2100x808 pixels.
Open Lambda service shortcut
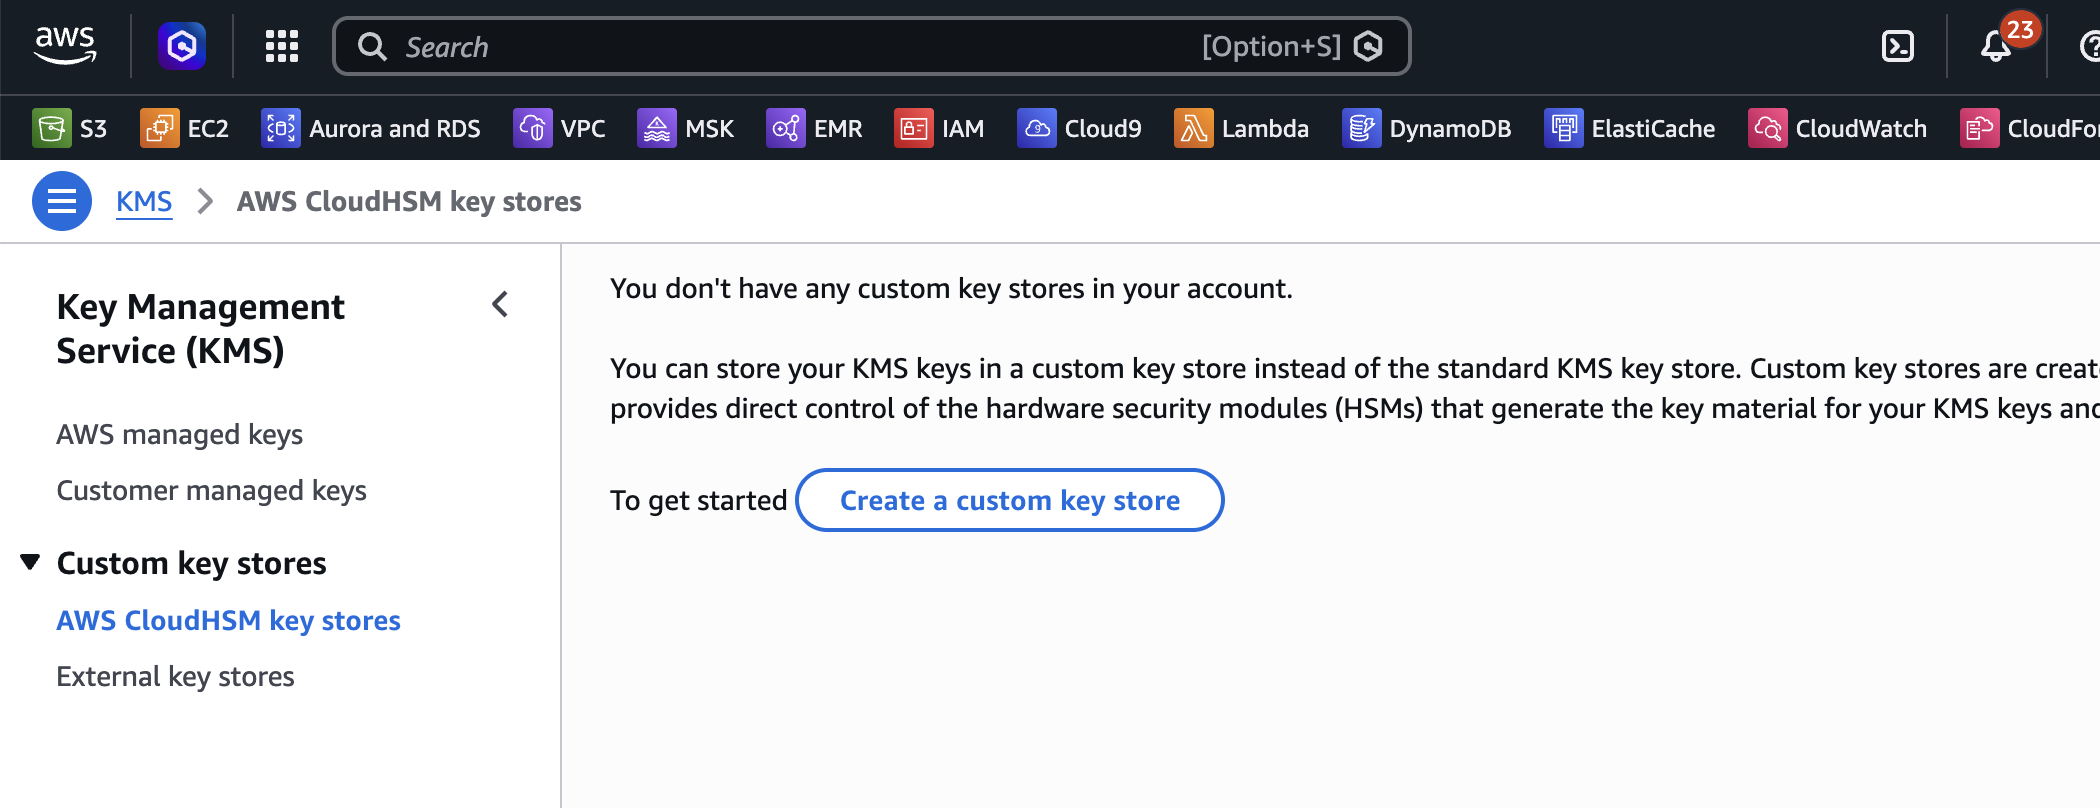(1242, 129)
